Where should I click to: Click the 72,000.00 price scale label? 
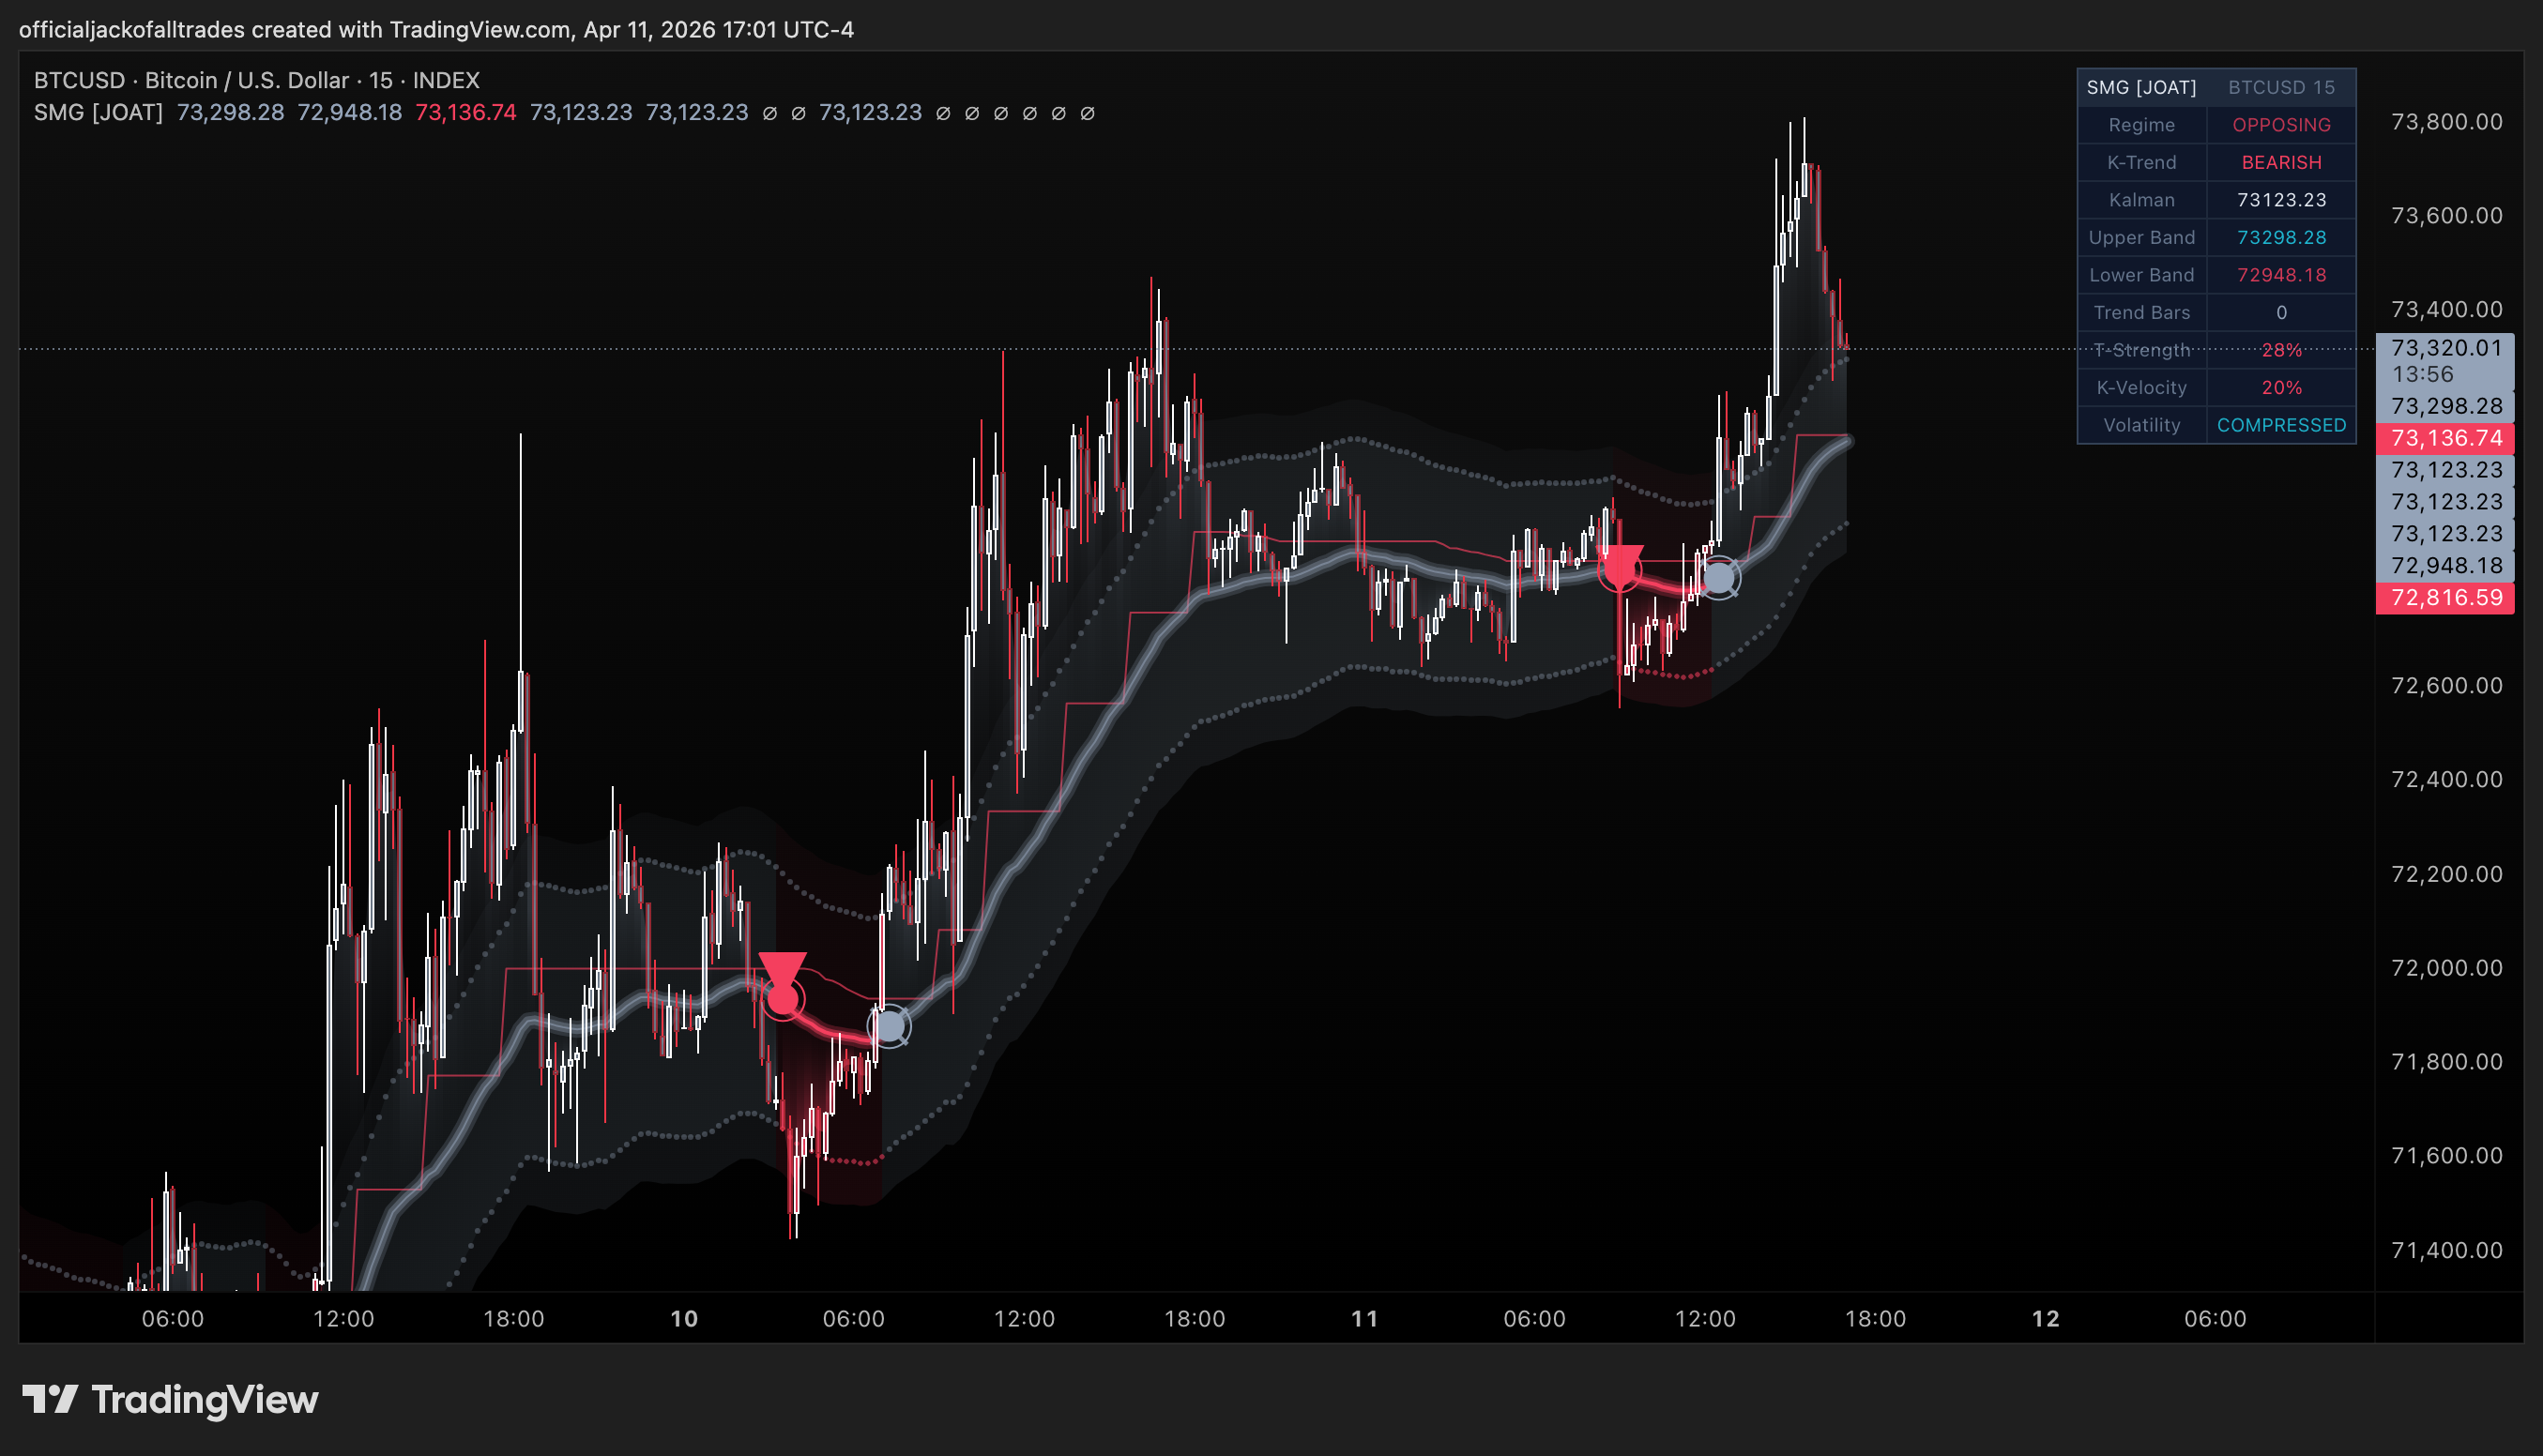2446,968
